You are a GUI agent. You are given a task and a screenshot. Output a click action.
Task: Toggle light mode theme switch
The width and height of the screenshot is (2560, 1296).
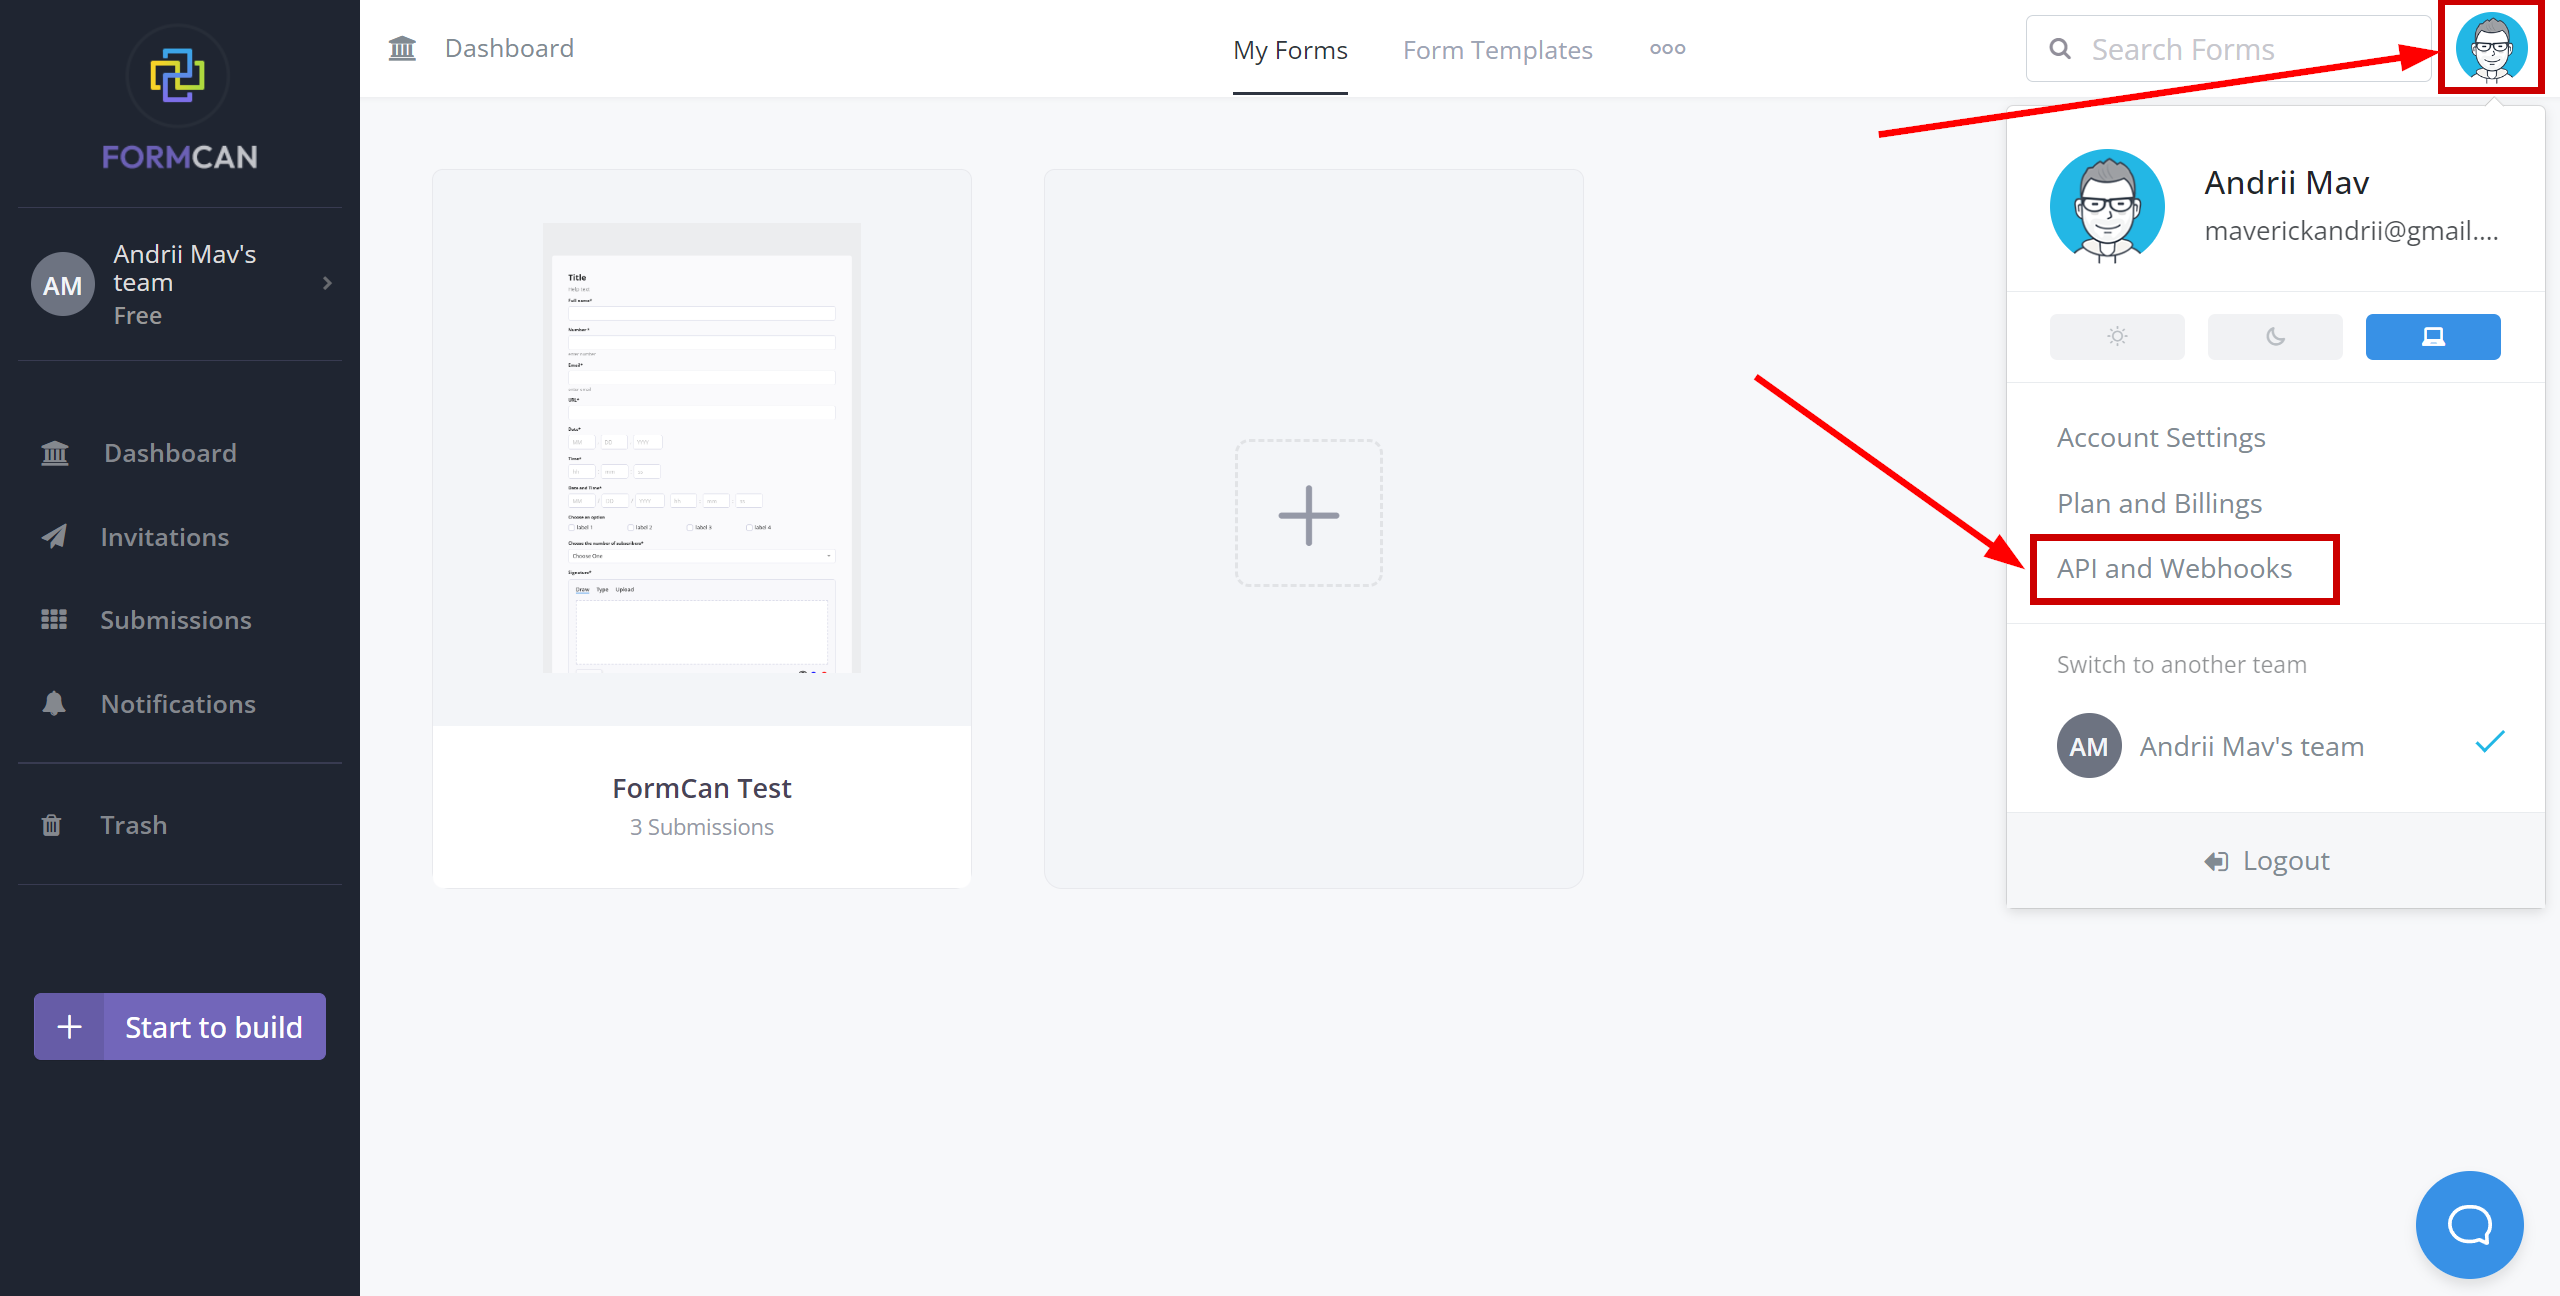(x=2117, y=337)
